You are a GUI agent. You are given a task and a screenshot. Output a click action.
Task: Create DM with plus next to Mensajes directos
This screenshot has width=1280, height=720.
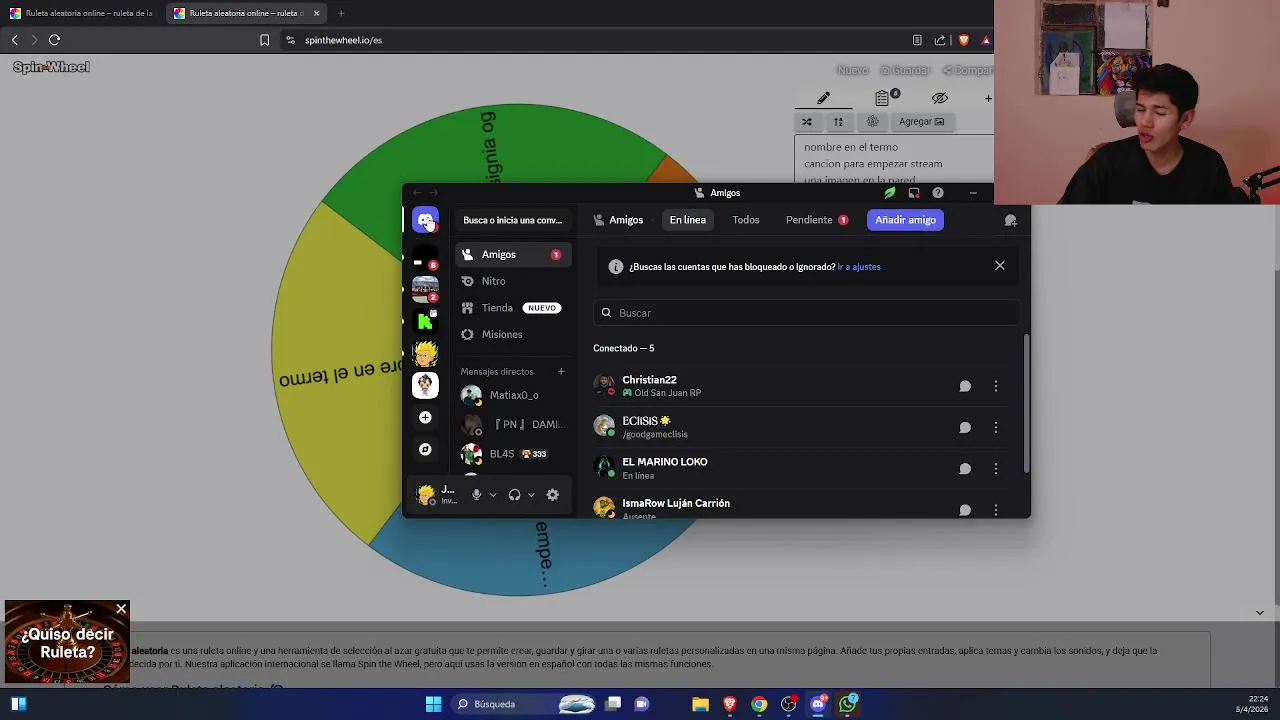pyautogui.click(x=561, y=371)
